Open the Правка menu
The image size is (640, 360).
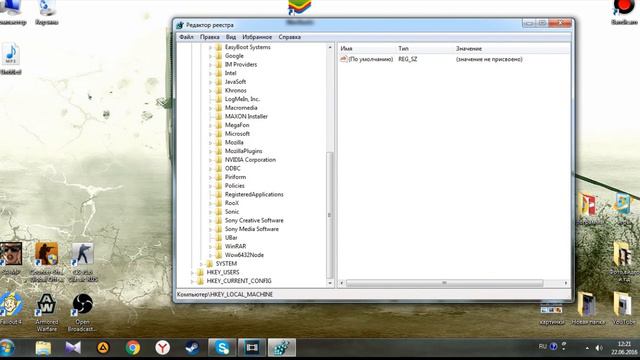209,37
